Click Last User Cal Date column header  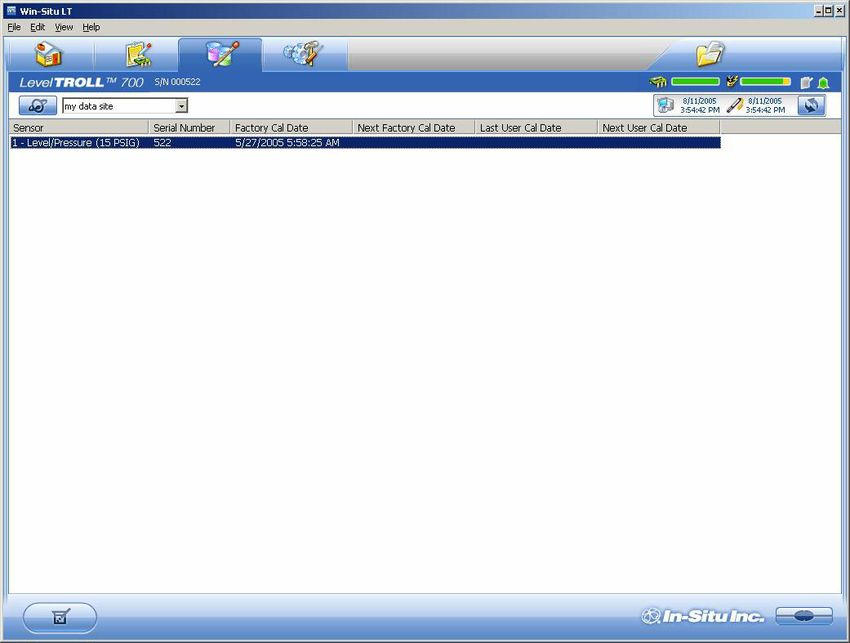pyautogui.click(x=536, y=128)
